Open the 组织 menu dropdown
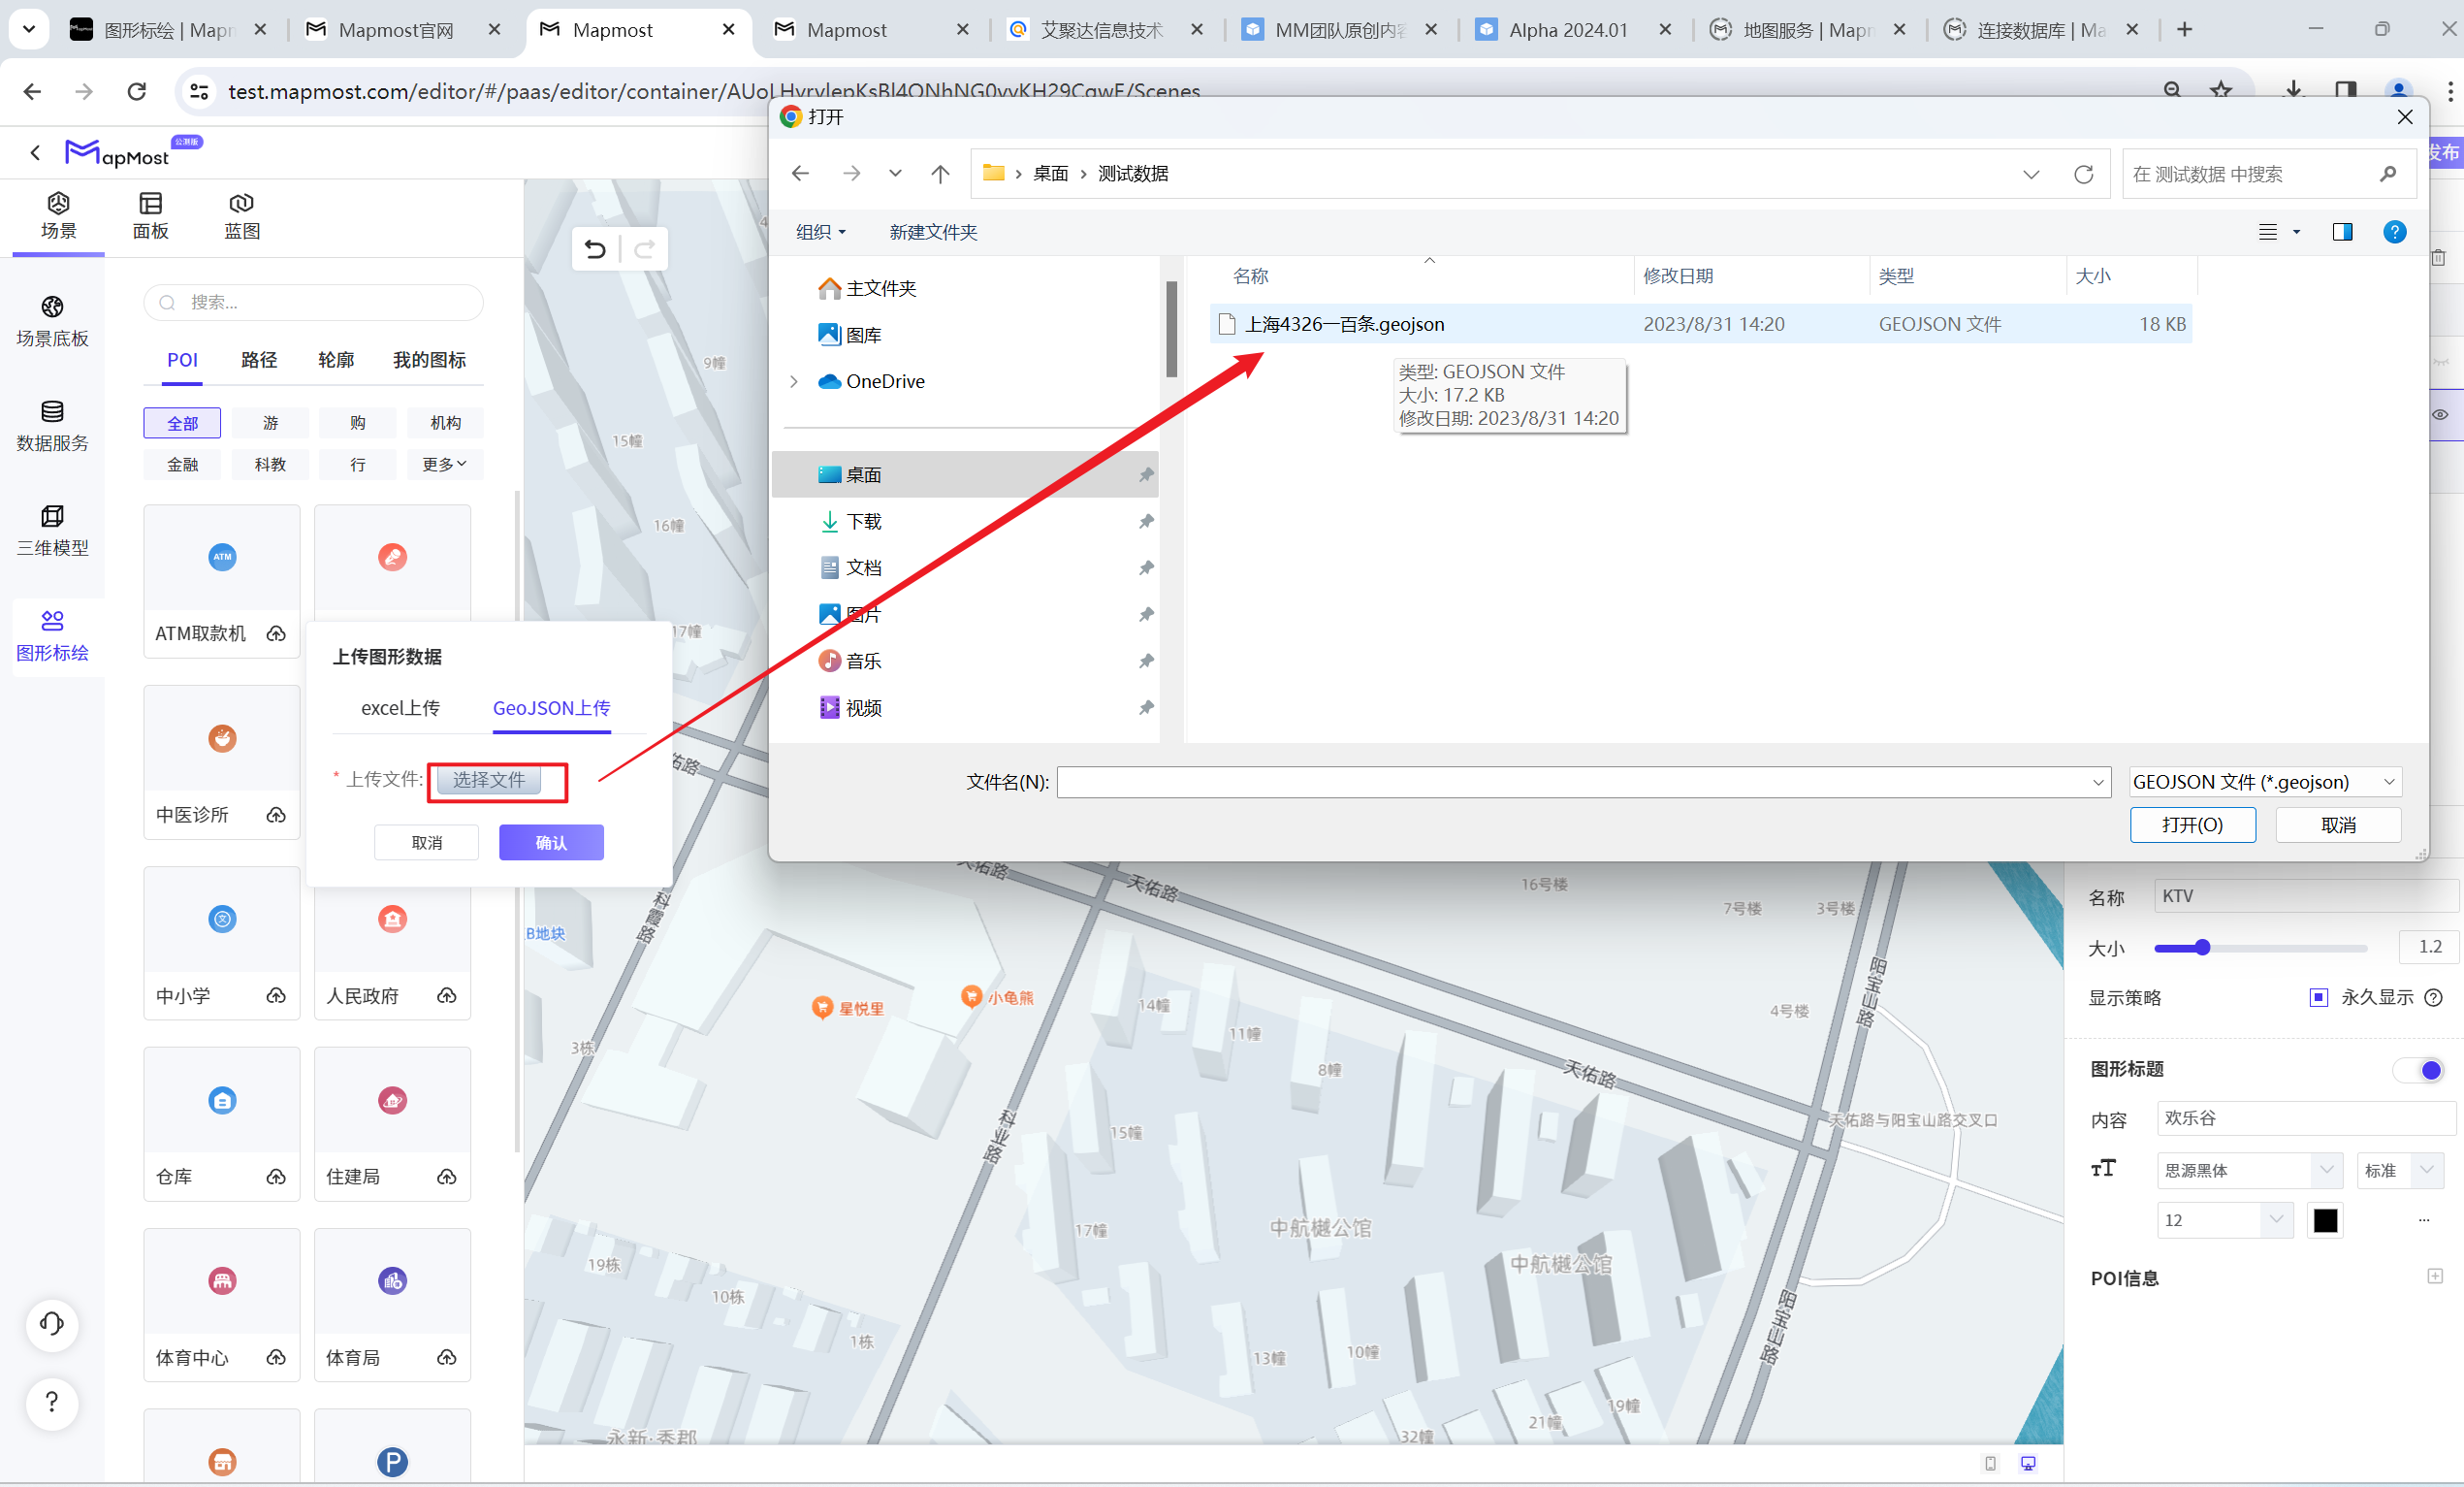Image resolution: width=2464 pixels, height=1487 pixels. coord(821,232)
